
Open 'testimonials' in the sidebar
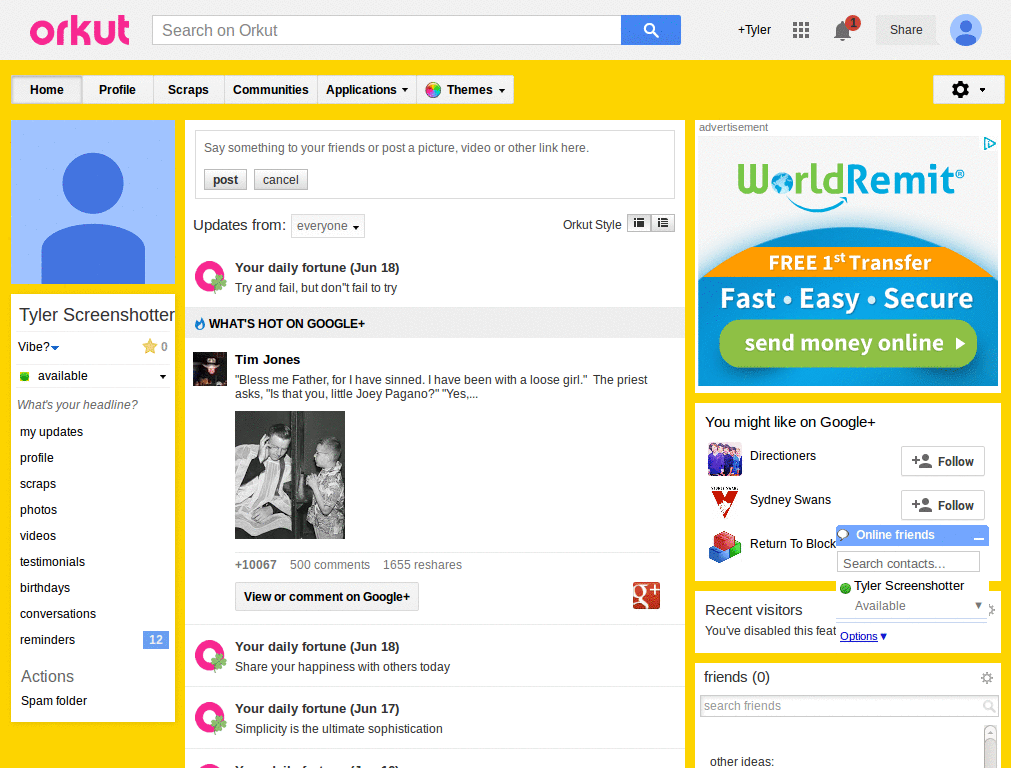coord(52,562)
